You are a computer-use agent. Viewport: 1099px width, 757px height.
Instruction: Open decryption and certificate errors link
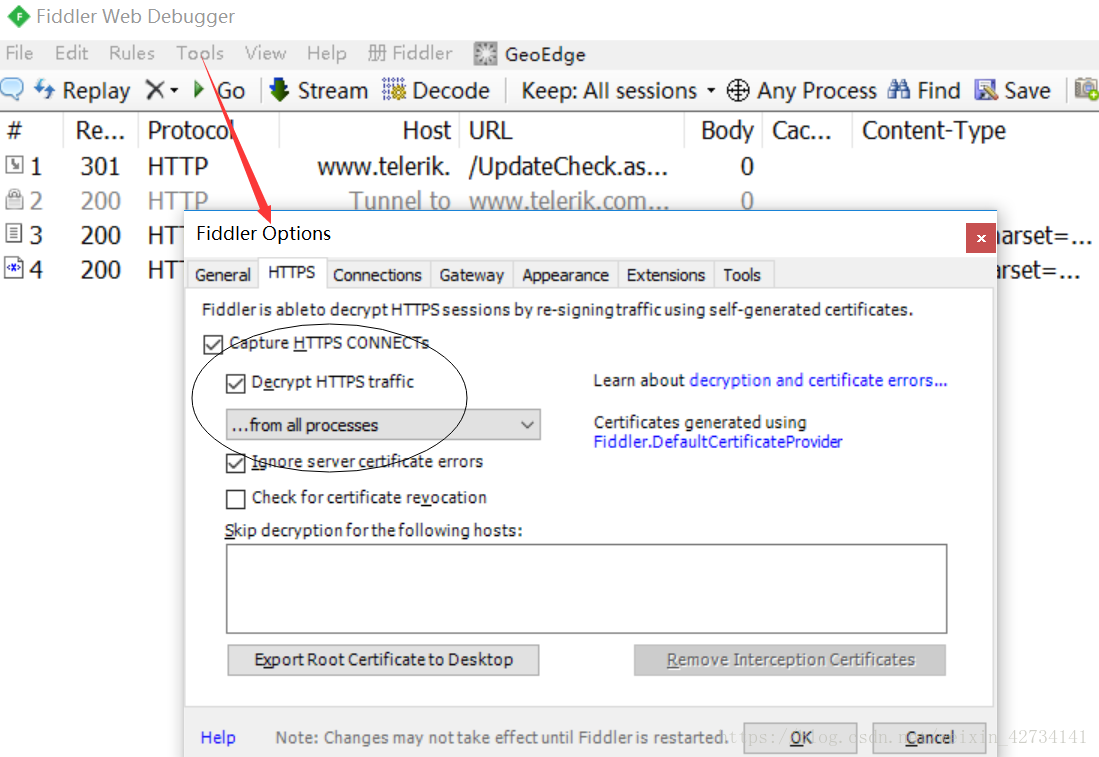pos(818,380)
